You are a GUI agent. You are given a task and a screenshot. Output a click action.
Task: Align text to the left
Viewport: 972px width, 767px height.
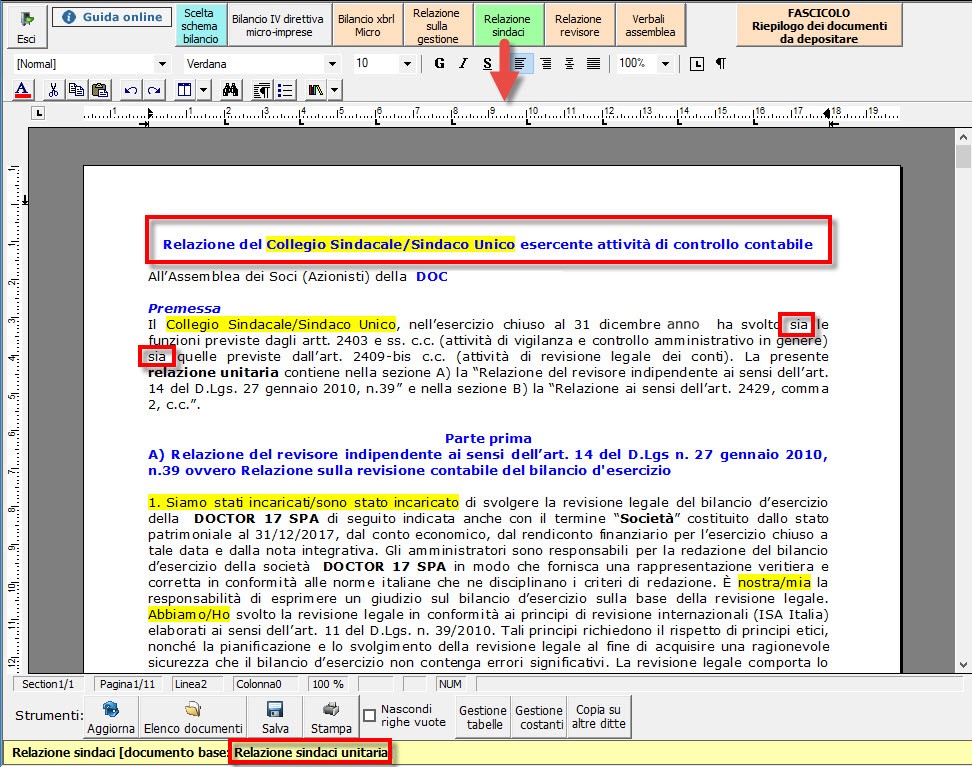[520, 63]
